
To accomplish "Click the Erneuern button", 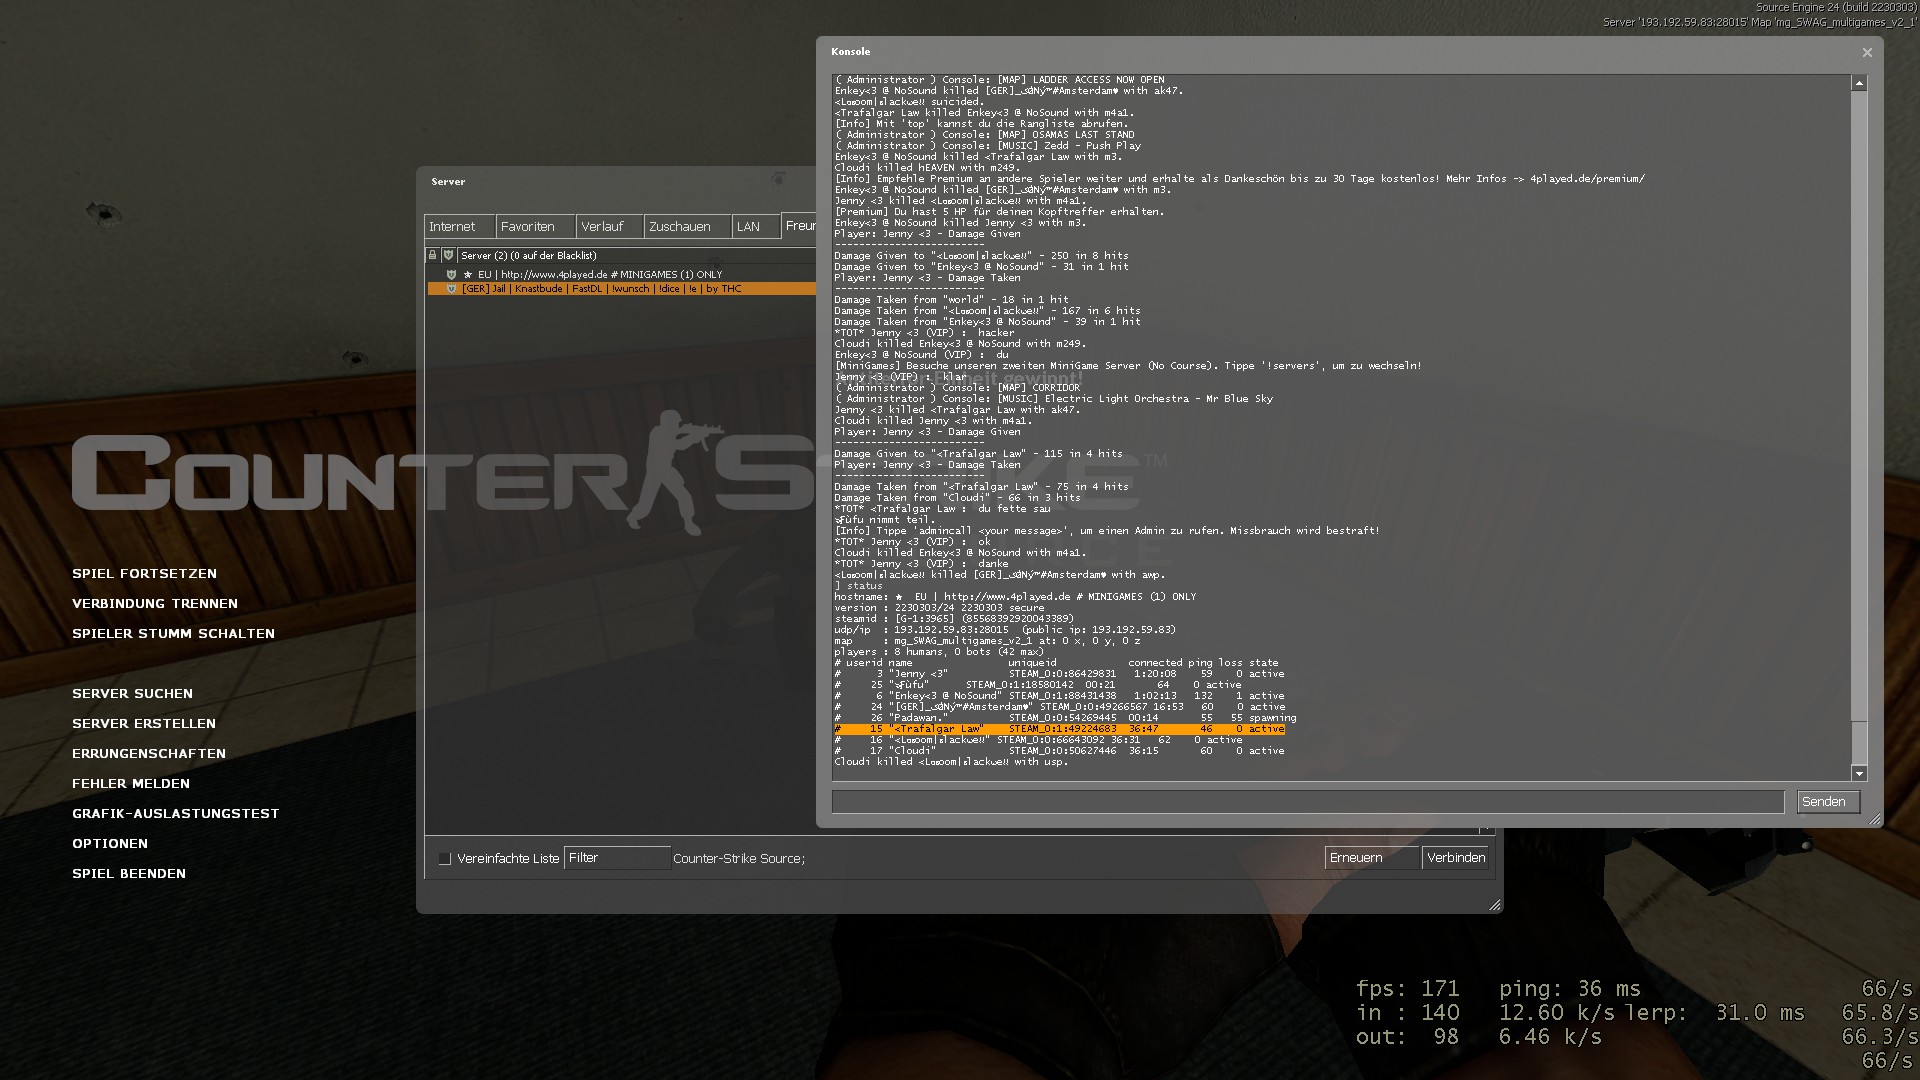I will pyautogui.click(x=1371, y=858).
